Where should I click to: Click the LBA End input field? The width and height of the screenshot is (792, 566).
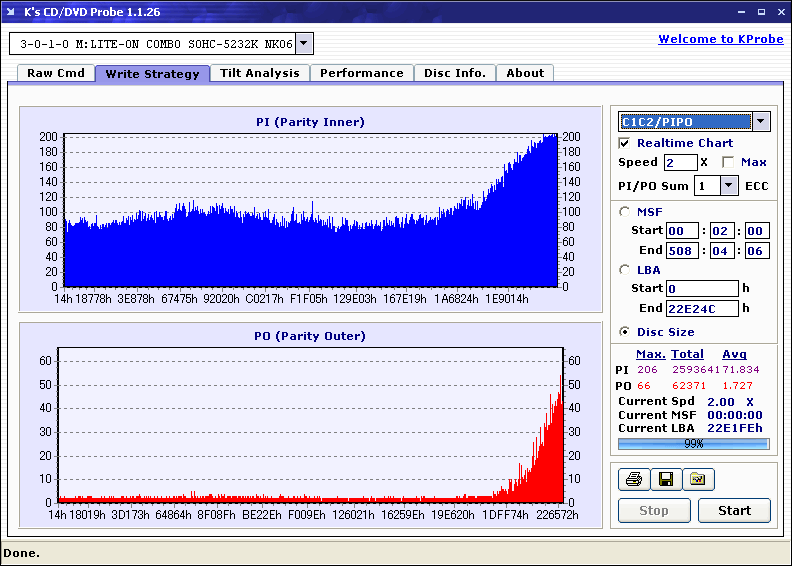click(x=702, y=308)
